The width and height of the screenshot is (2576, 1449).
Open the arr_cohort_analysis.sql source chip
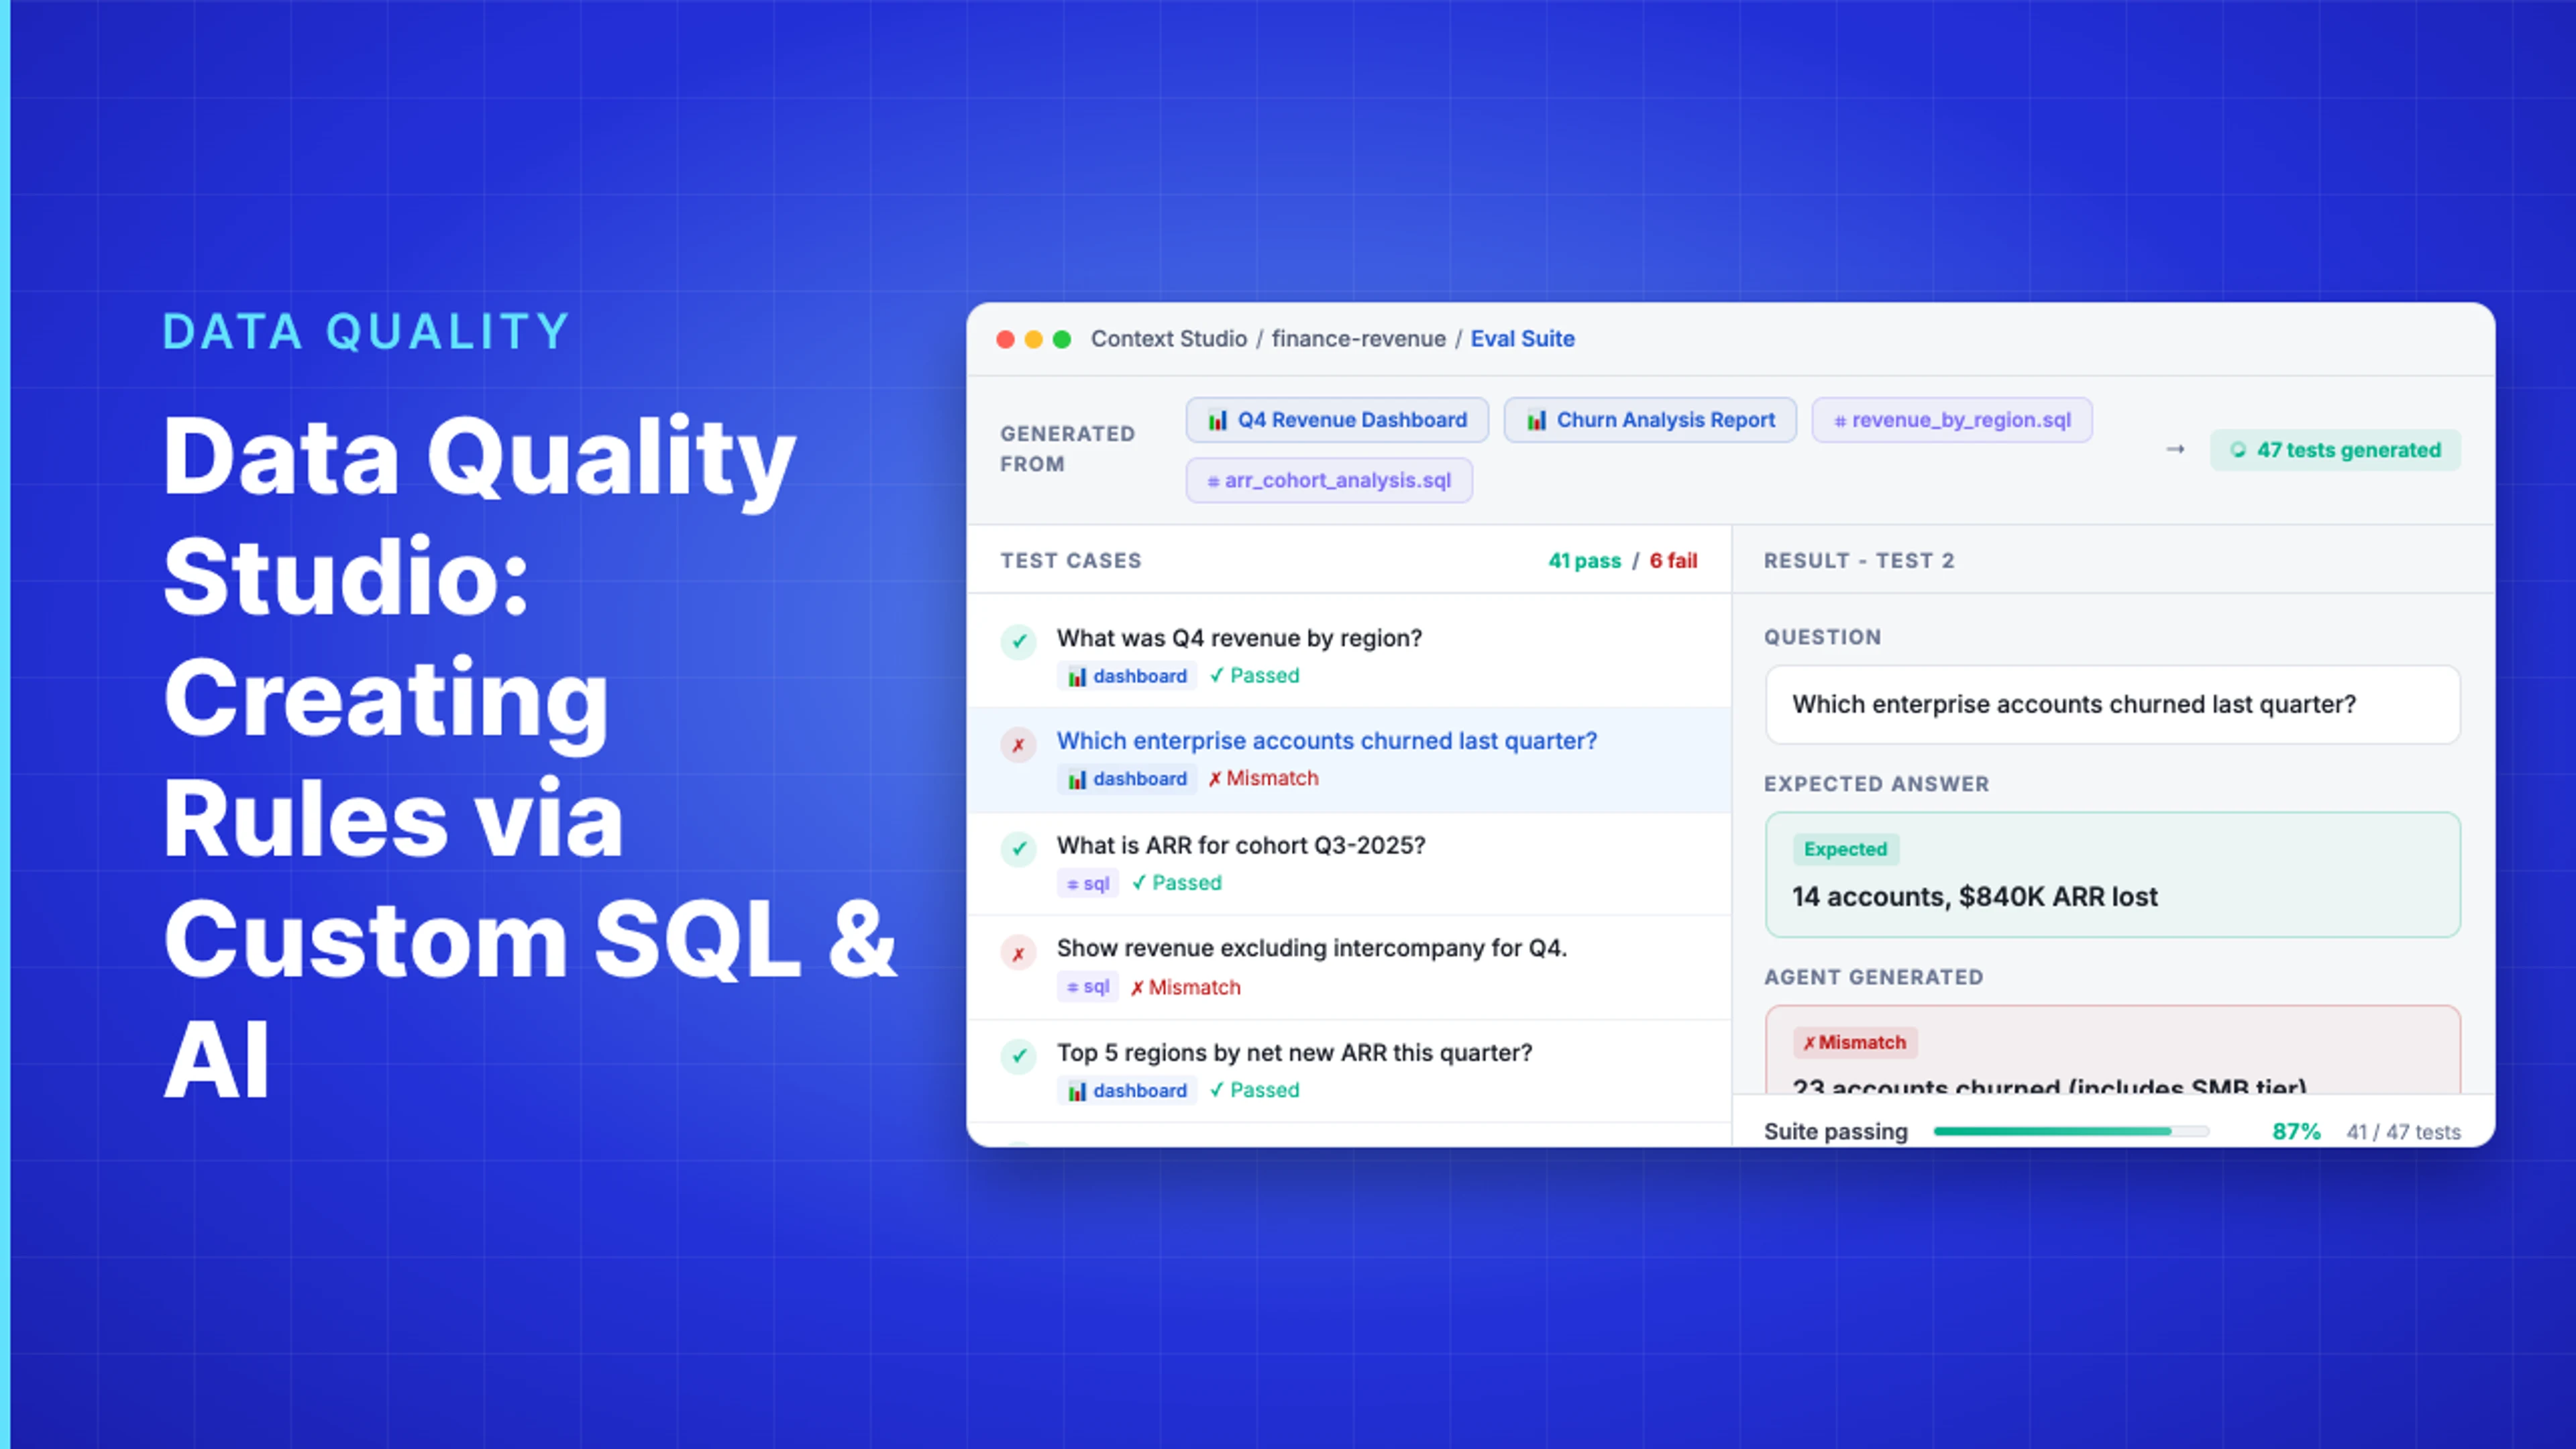(x=1329, y=480)
